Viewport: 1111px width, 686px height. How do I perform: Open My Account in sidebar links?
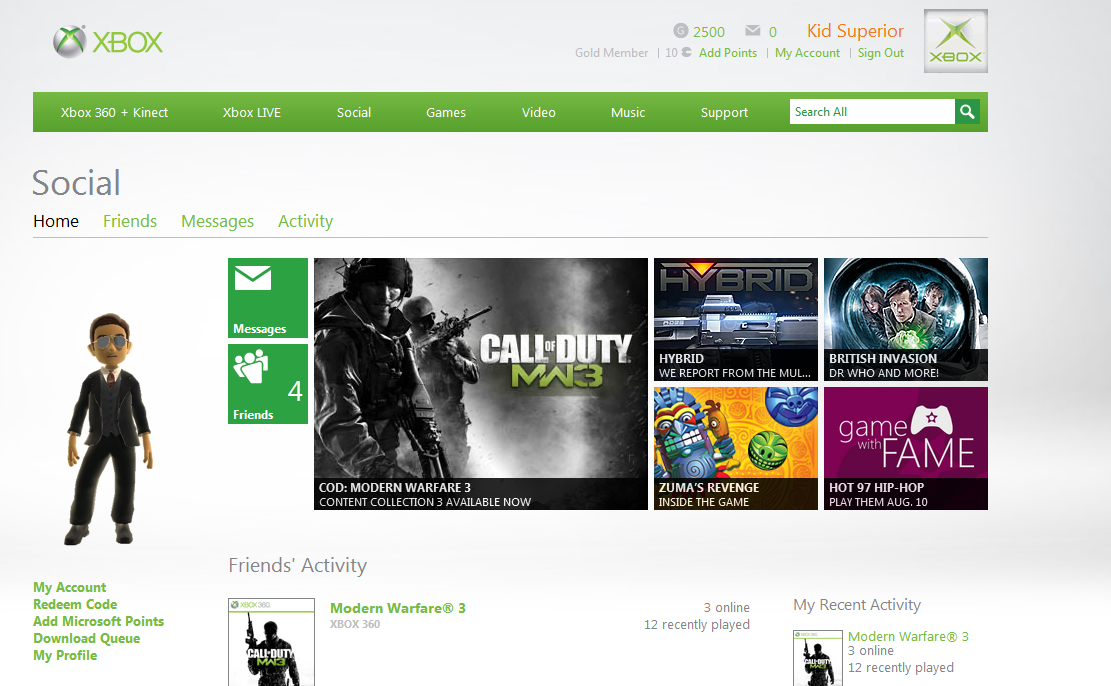click(69, 587)
